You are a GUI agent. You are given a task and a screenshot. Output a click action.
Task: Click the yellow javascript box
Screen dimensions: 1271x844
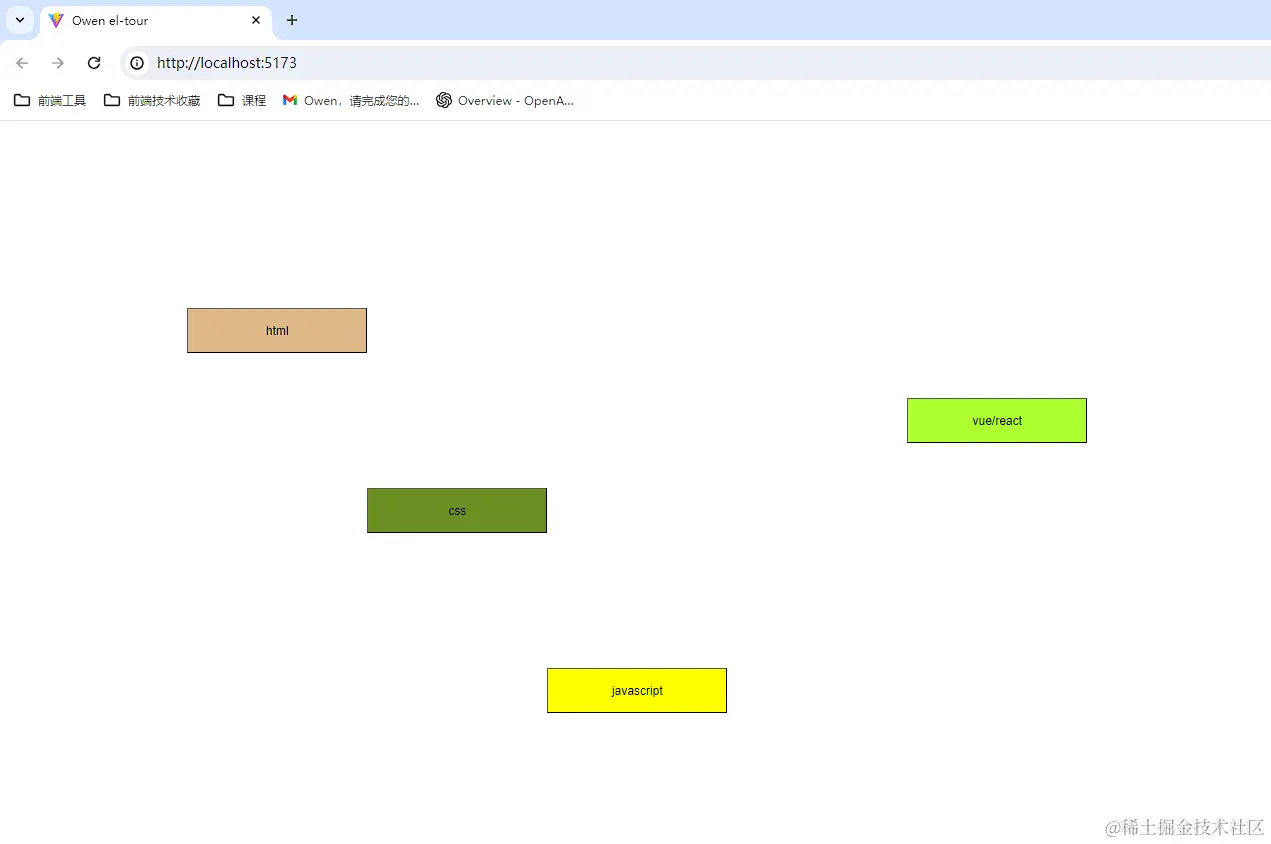(637, 690)
